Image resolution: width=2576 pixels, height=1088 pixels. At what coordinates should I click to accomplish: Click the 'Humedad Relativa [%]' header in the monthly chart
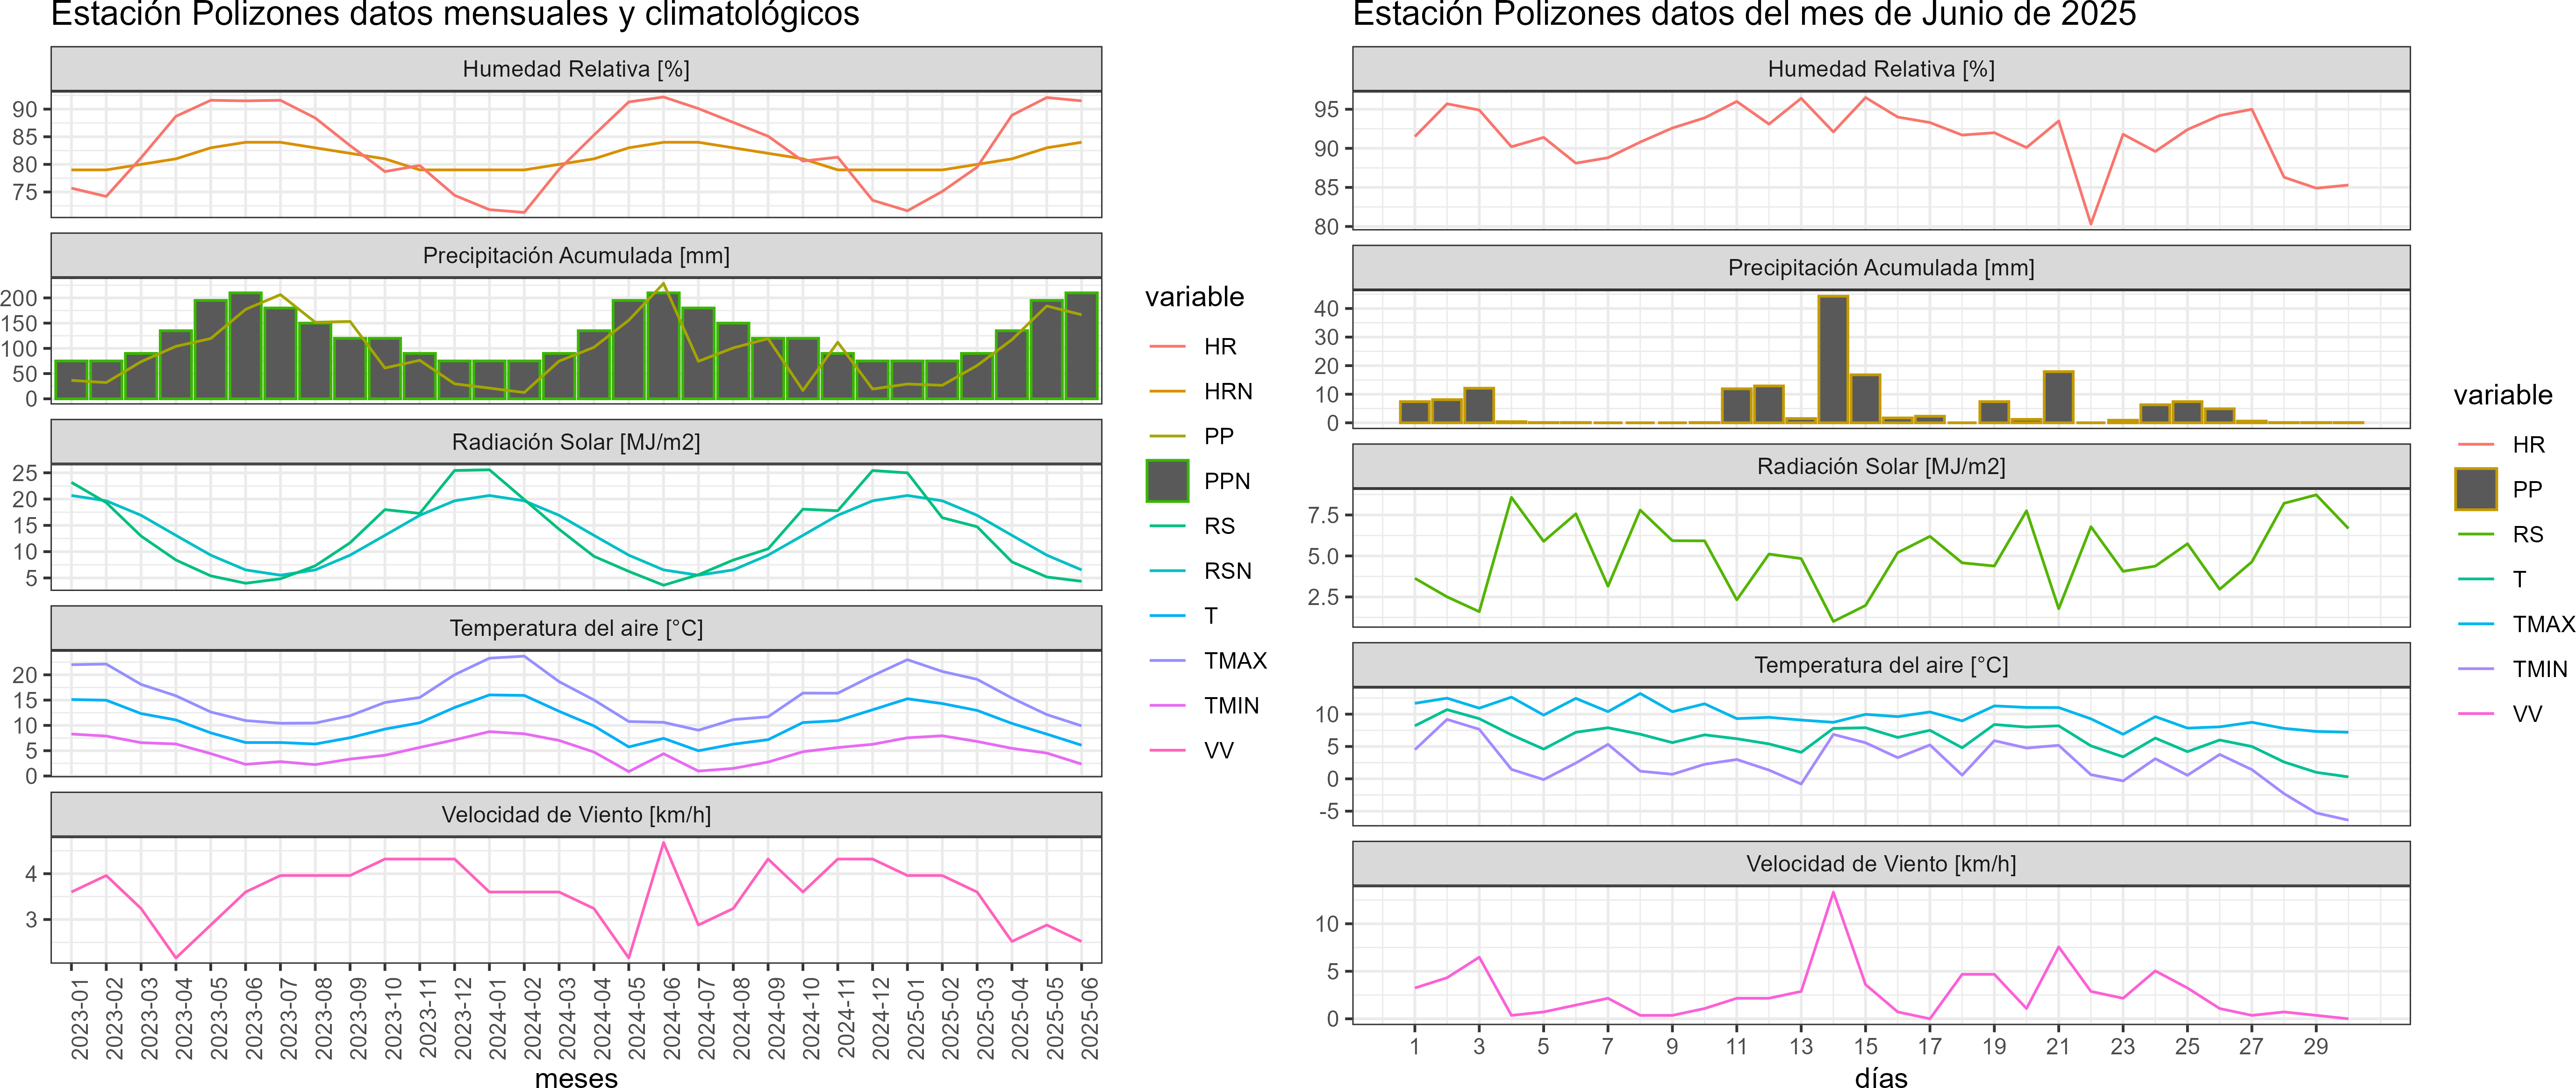(576, 69)
